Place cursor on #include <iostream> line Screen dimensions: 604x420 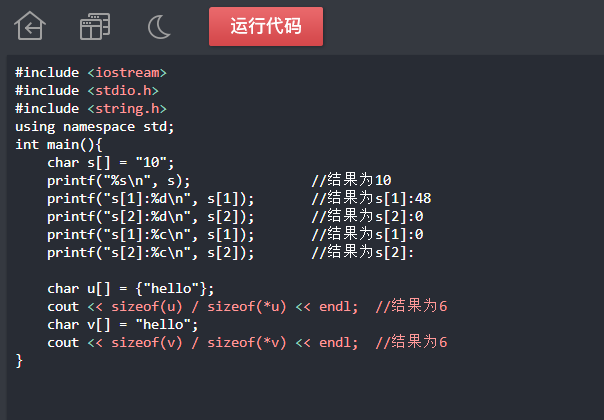click(90, 72)
